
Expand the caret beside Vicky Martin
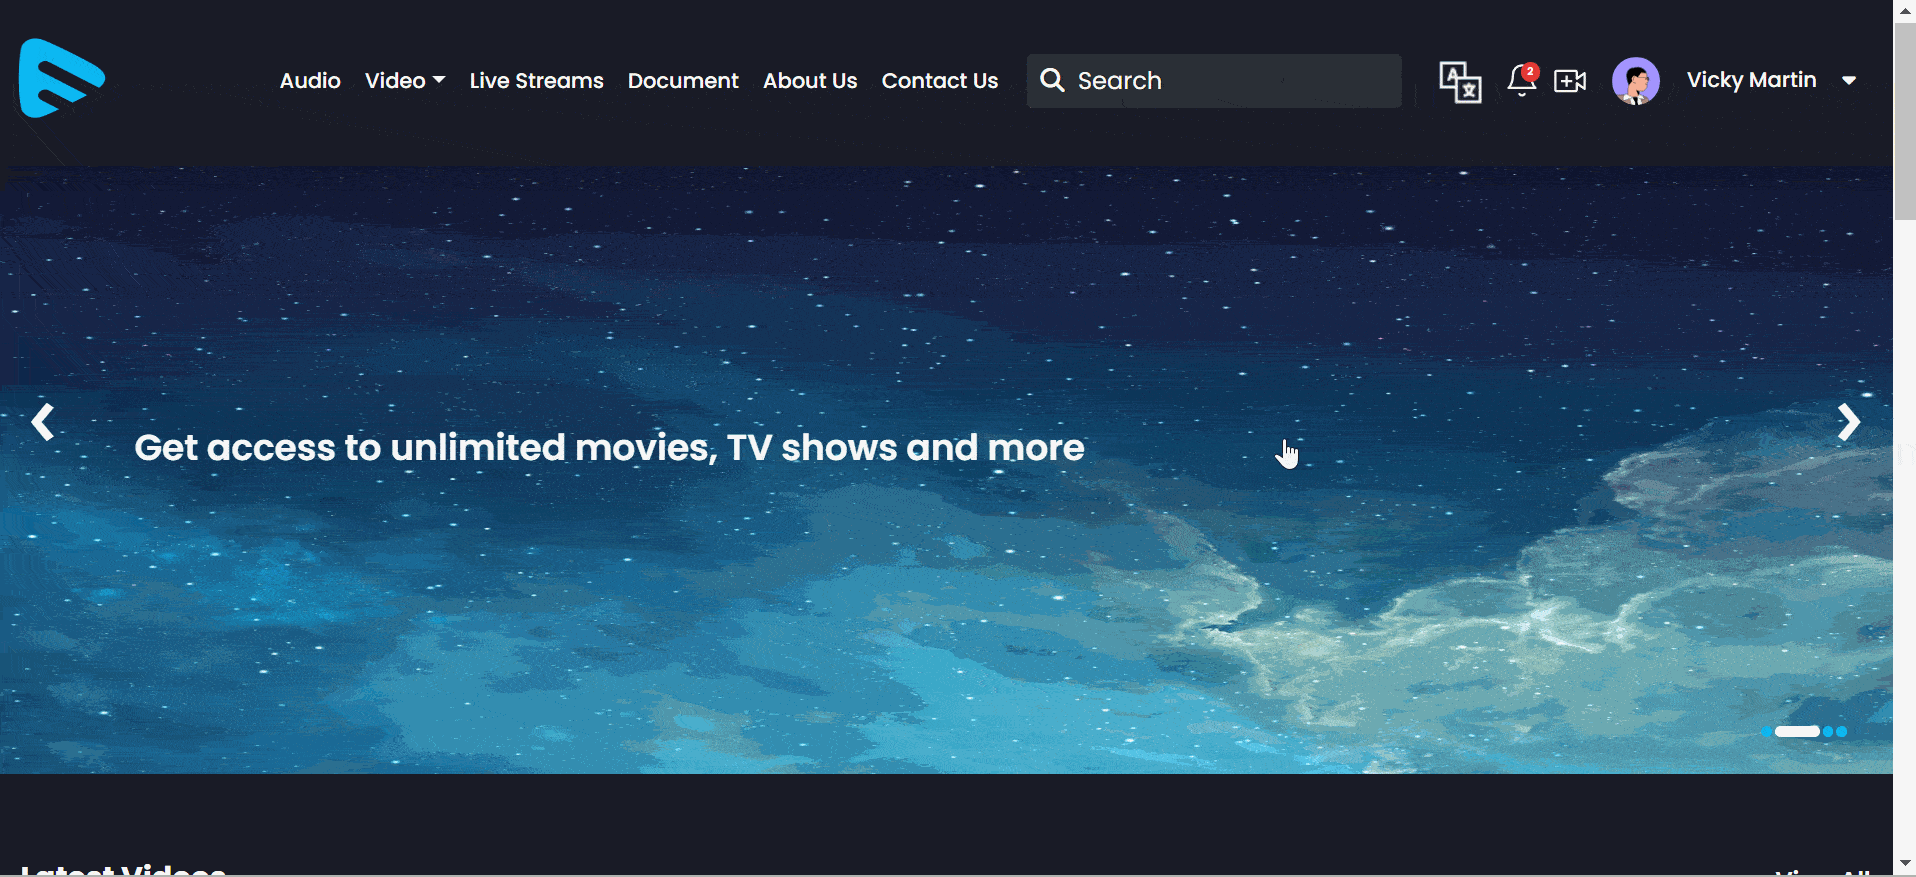click(1849, 81)
